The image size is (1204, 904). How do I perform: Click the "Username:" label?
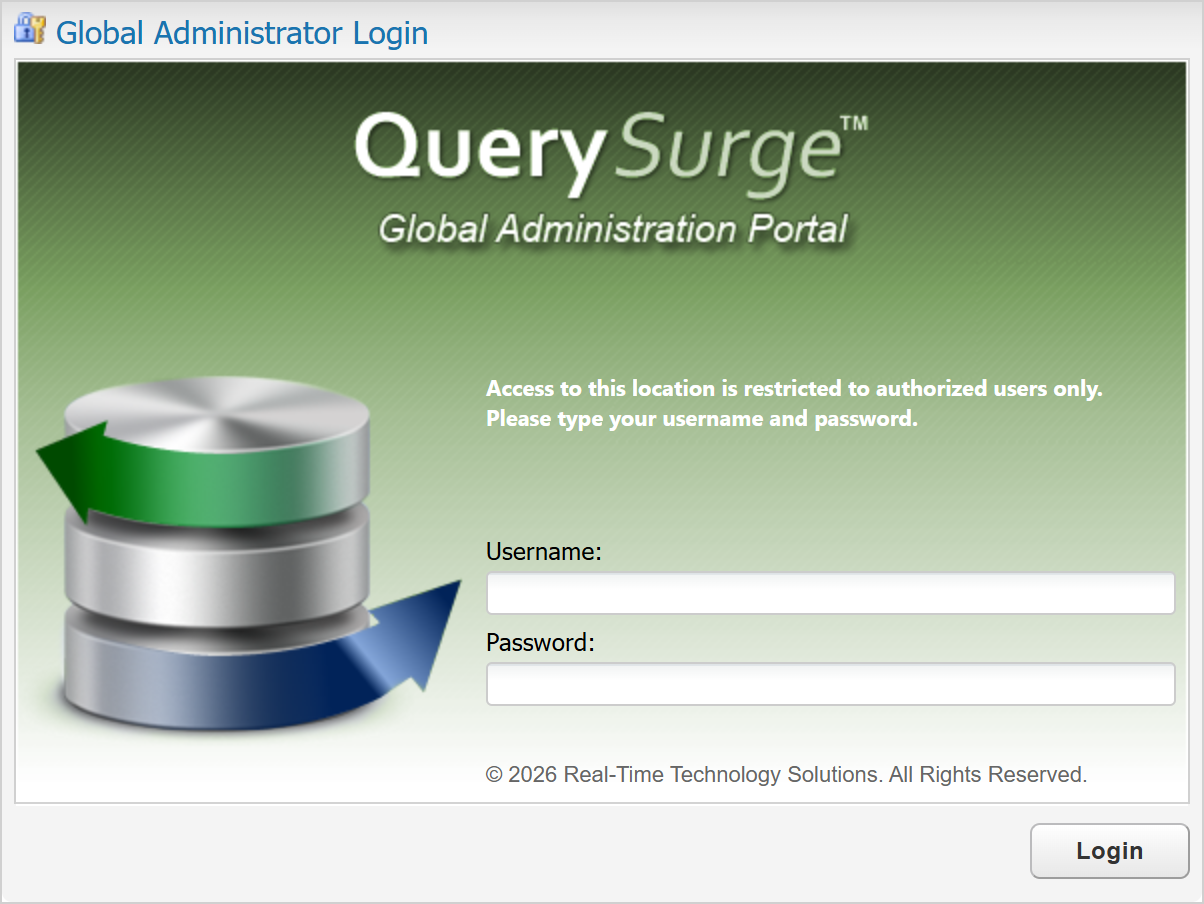point(544,552)
